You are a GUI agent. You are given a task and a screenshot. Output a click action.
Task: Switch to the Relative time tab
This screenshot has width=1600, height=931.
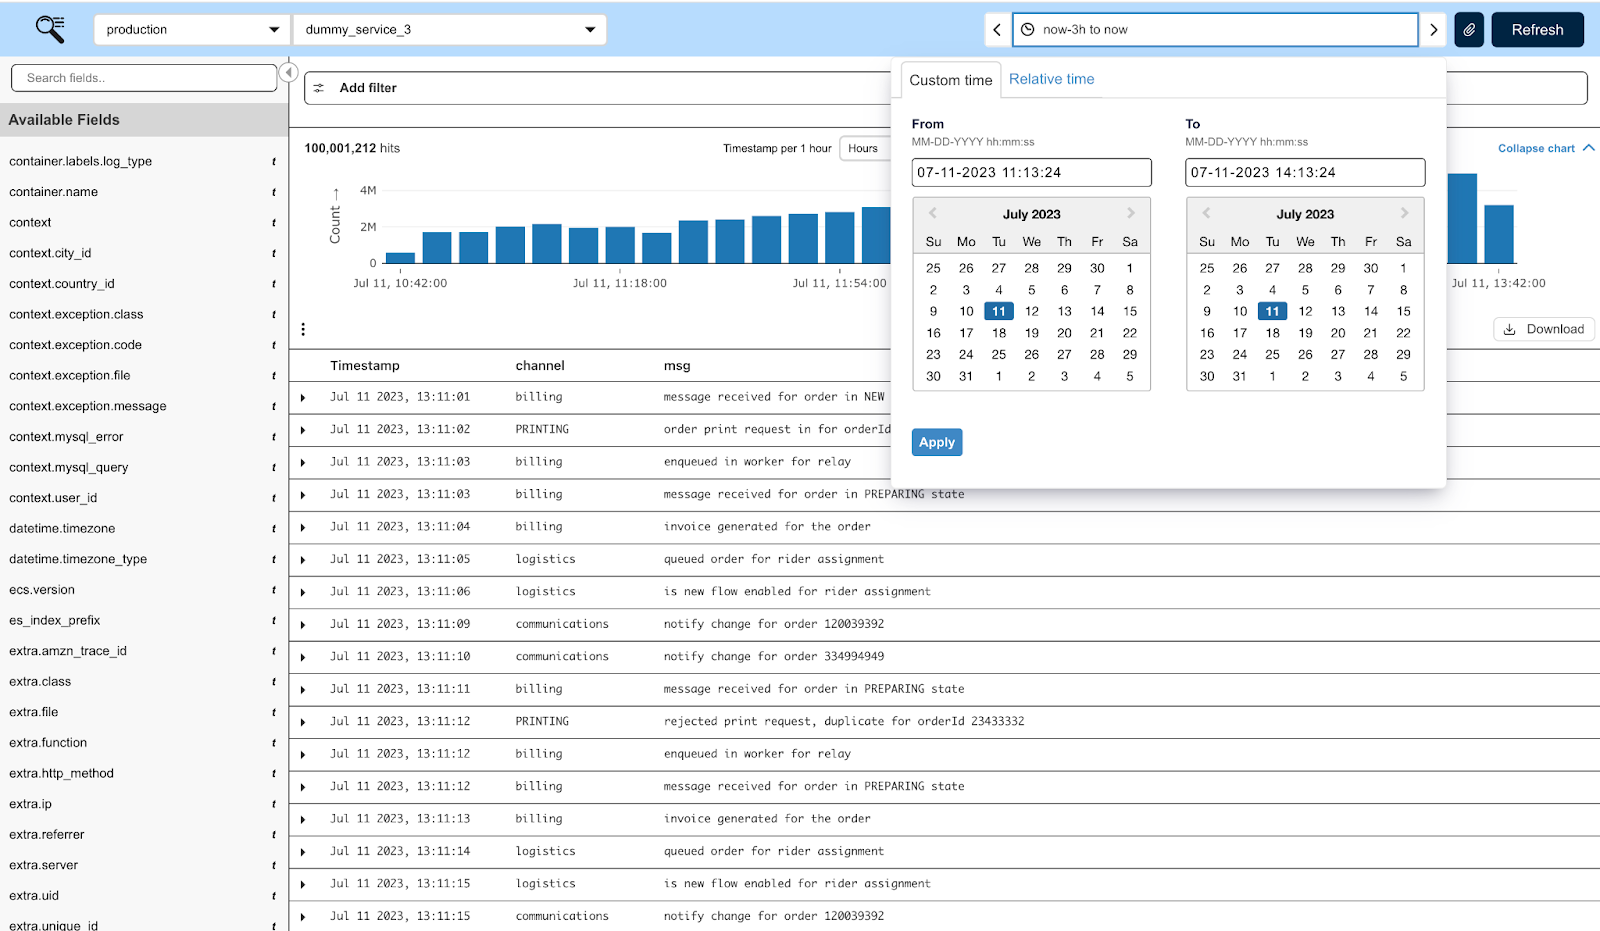click(1051, 79)
